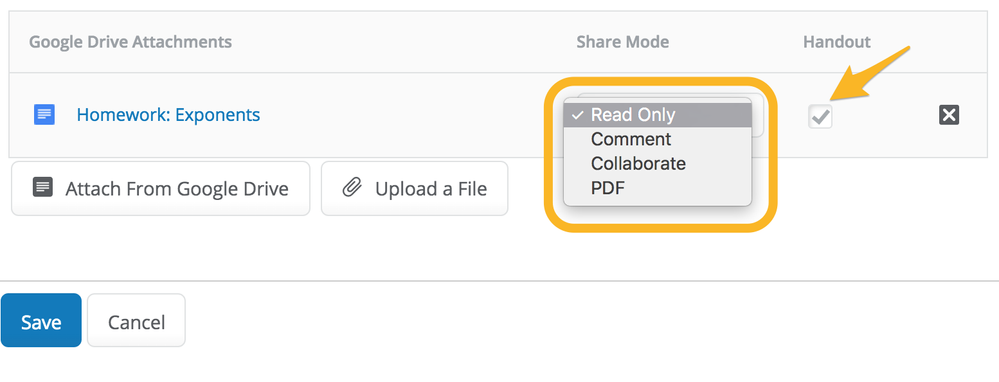Click the Share Mode column header
Viewport: 999px width, 382px height.
pyautogui.click(x=622, y=42)
